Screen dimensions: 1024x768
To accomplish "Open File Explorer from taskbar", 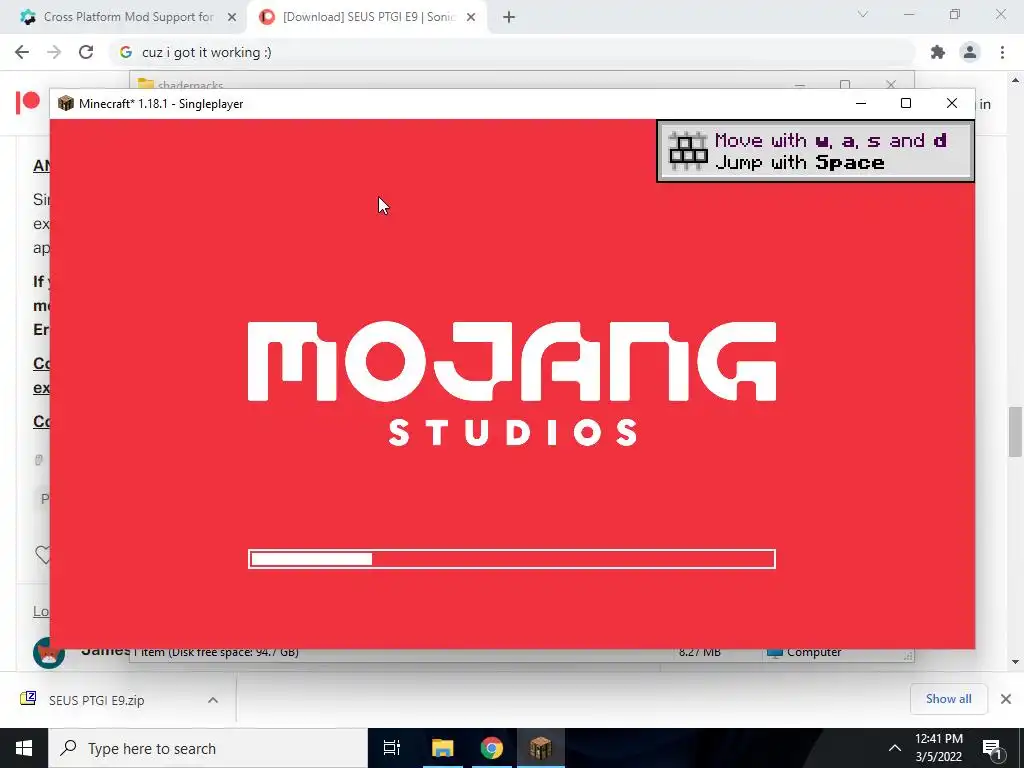I will point(442,748).
